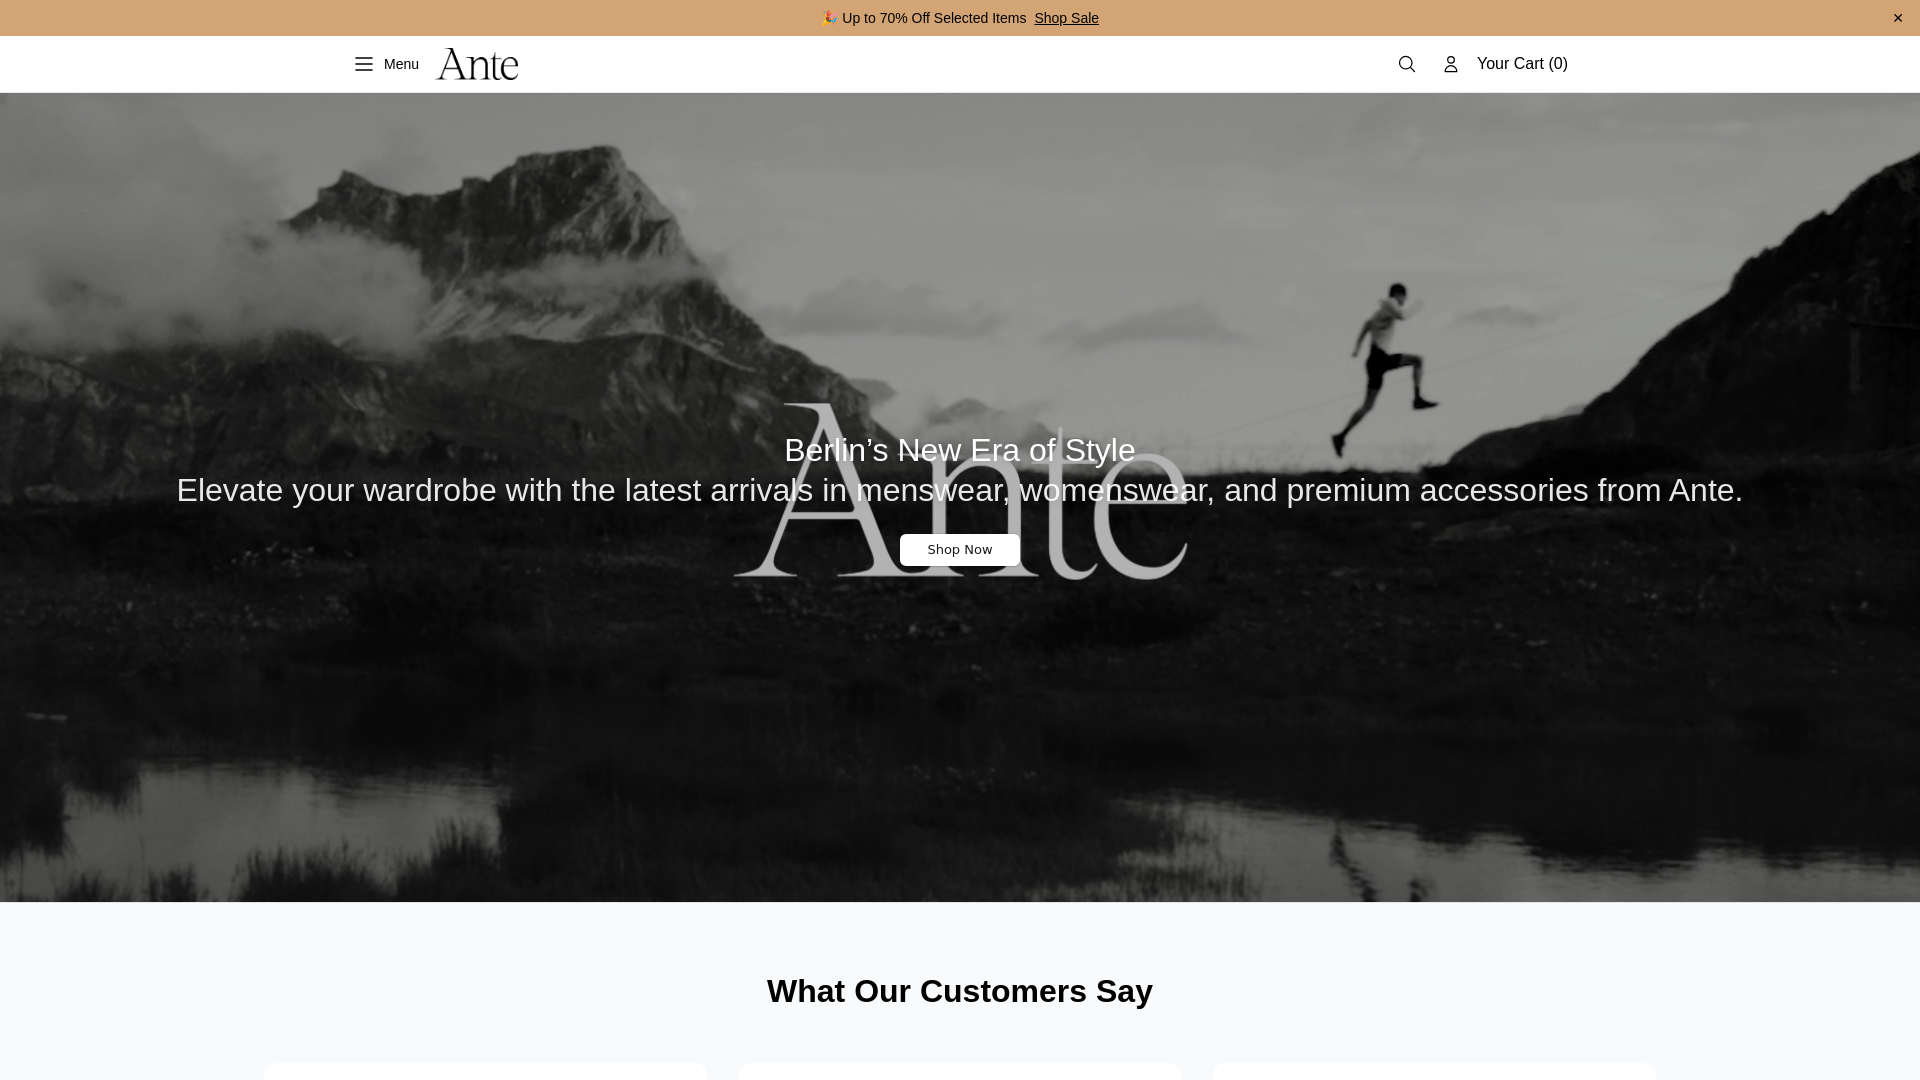This screenshot has height=1080, width=1920.
Task: Click 'What Our Customers Say' heading
Action: 960,991
